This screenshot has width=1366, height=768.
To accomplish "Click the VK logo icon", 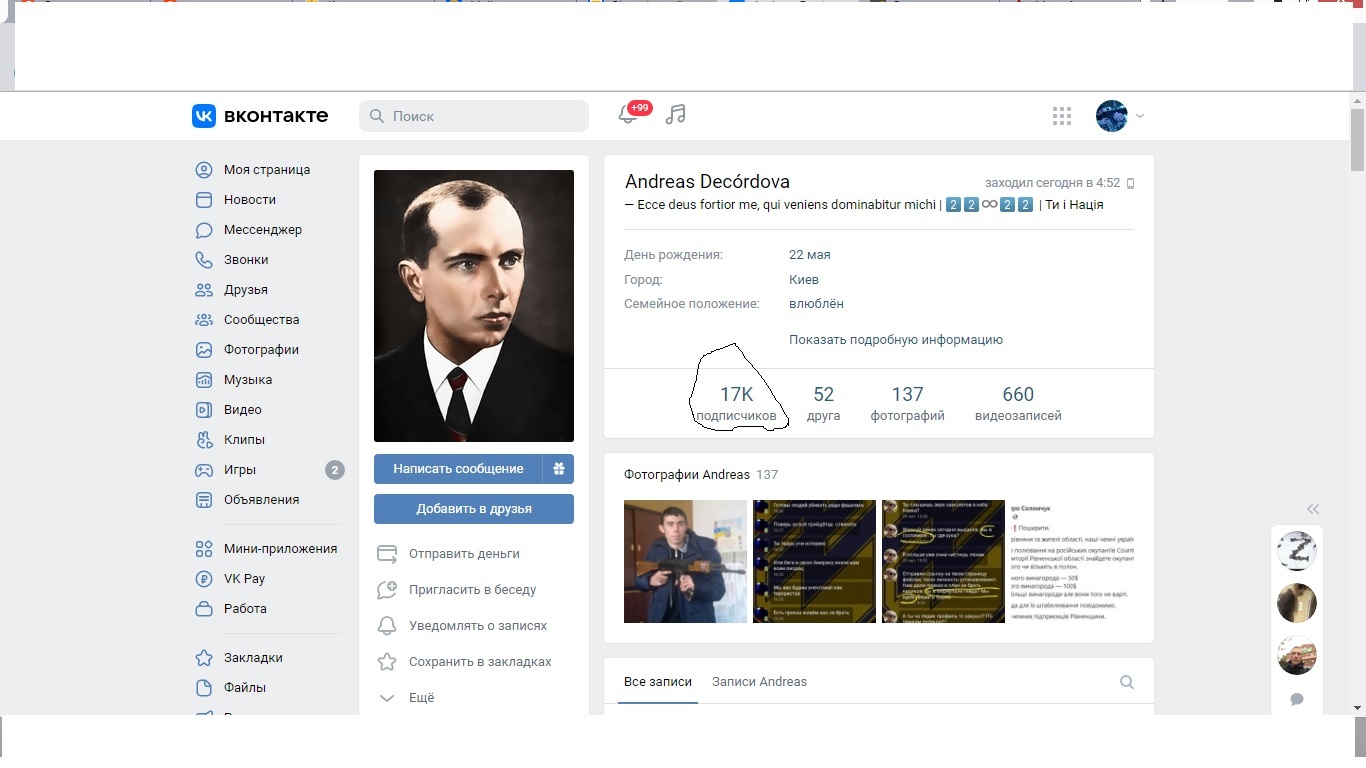I will point(204,116).
